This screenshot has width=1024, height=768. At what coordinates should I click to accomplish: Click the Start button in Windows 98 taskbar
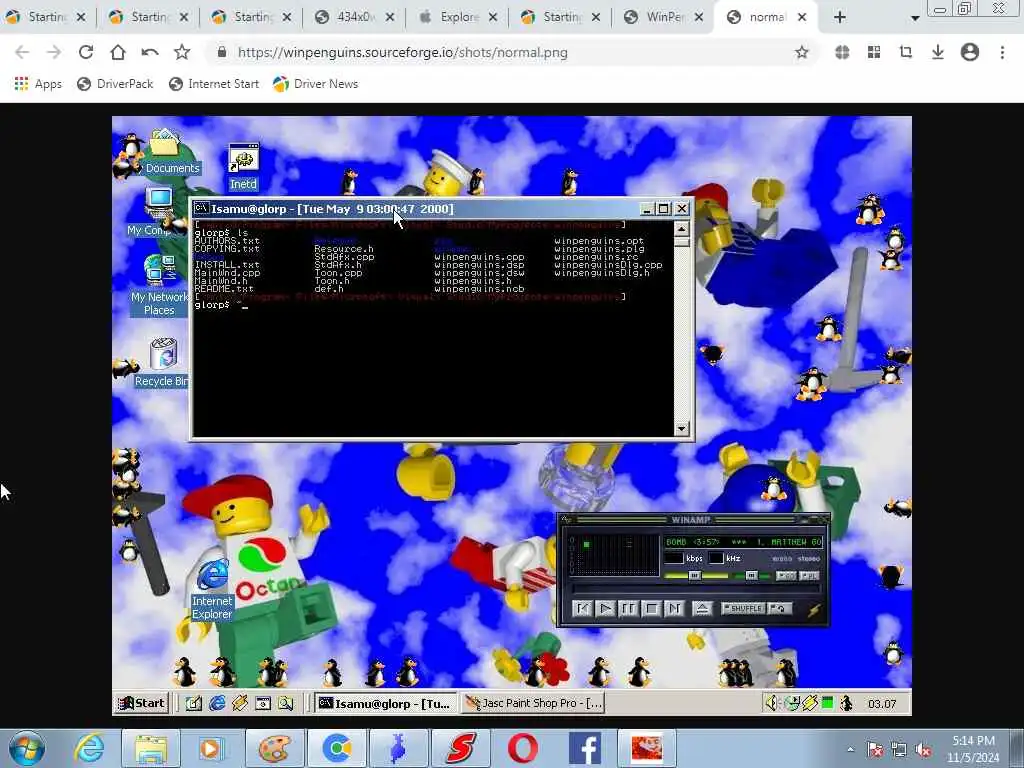point(142,703)
